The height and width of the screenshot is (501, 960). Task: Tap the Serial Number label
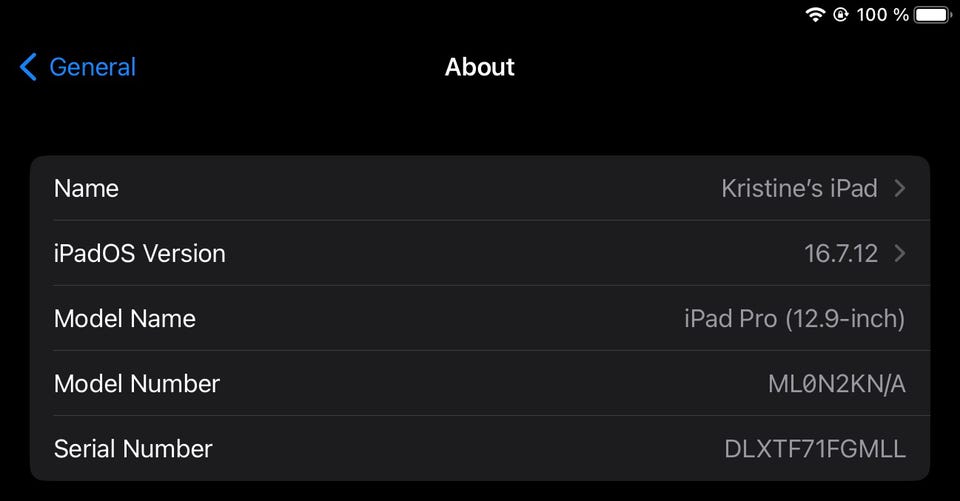click(x=133, y=448)
